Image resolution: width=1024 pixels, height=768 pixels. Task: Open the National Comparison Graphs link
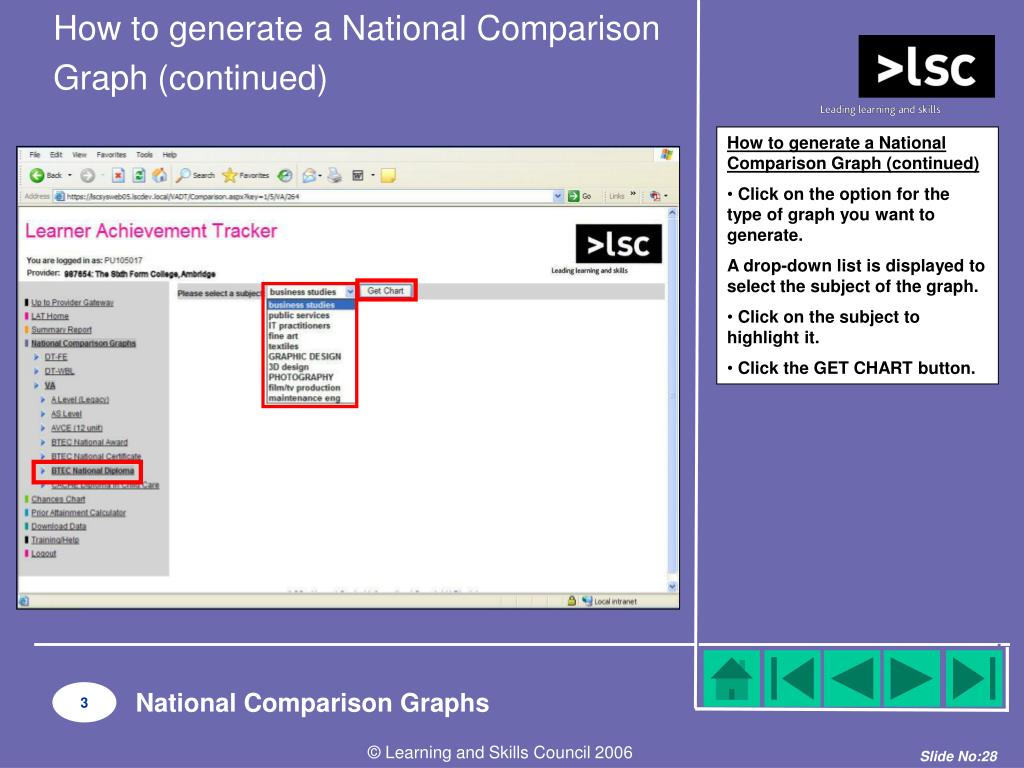pyautogui.click(x=84, y=344)
